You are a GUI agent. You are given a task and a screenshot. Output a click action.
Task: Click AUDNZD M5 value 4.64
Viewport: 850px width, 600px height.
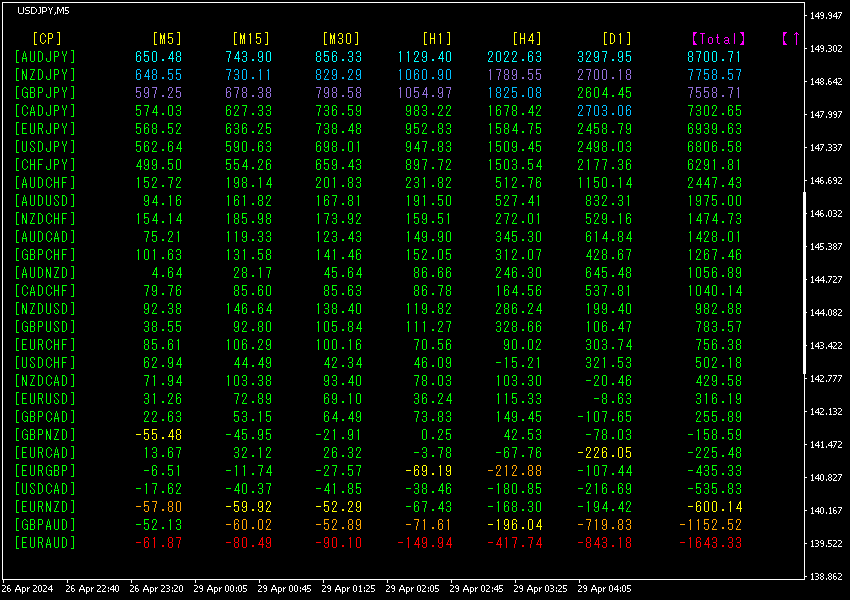pos(166,273)
